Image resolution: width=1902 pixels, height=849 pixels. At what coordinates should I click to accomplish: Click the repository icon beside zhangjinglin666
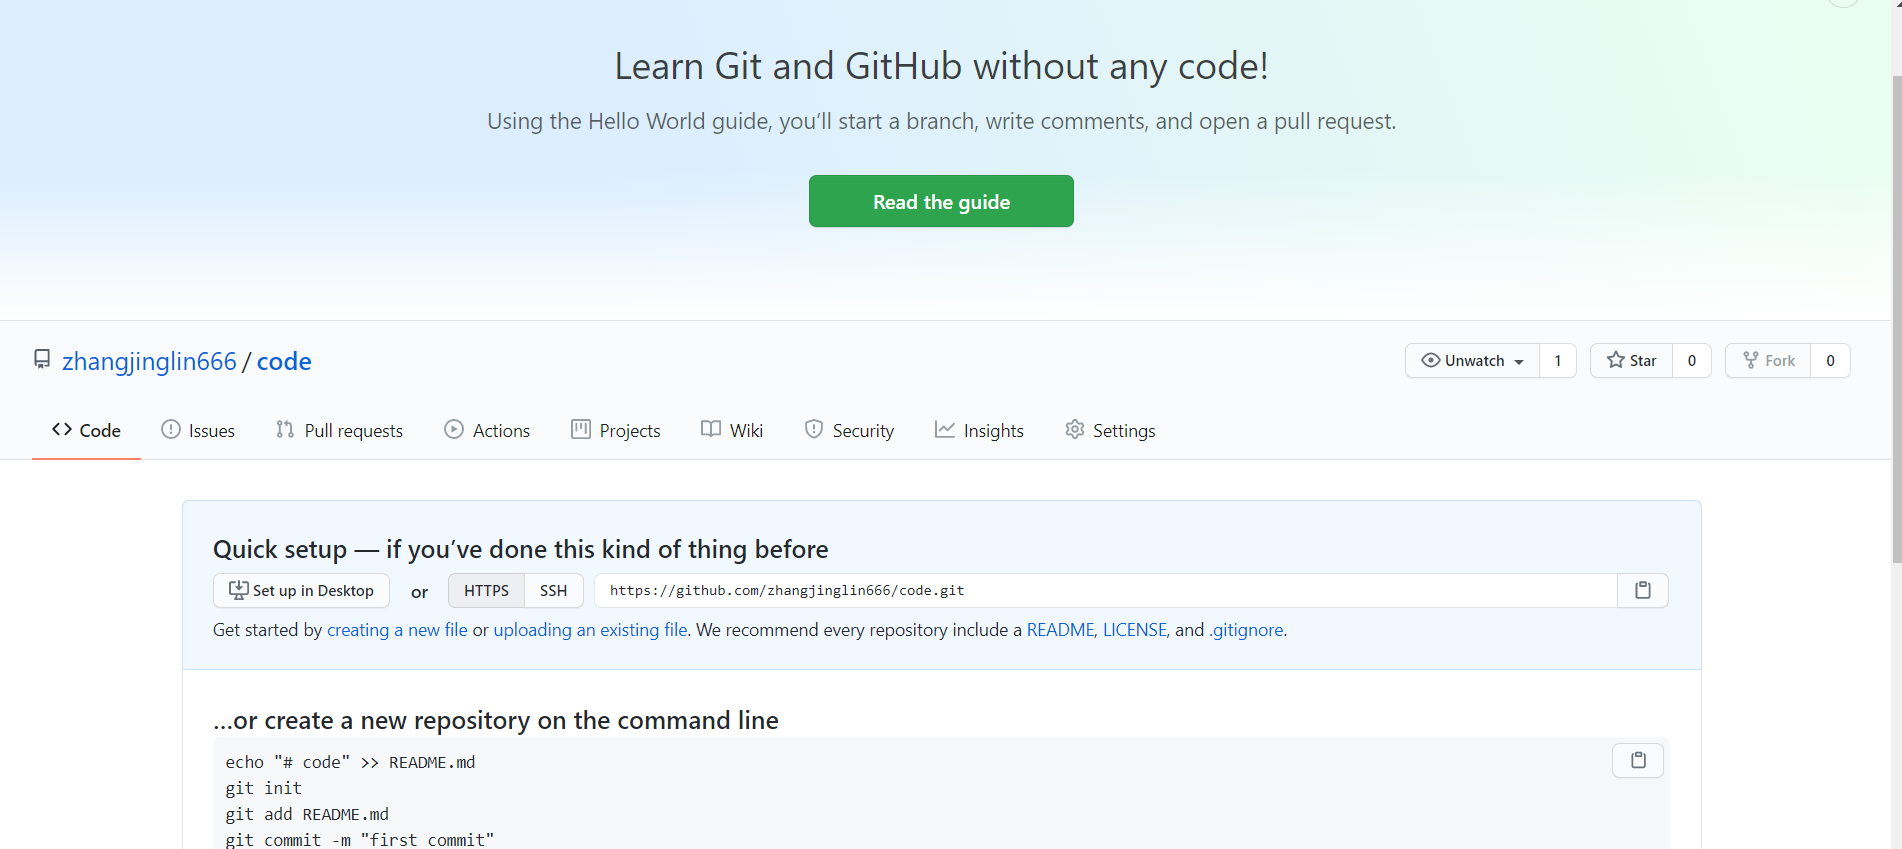[x=42, y=359]
